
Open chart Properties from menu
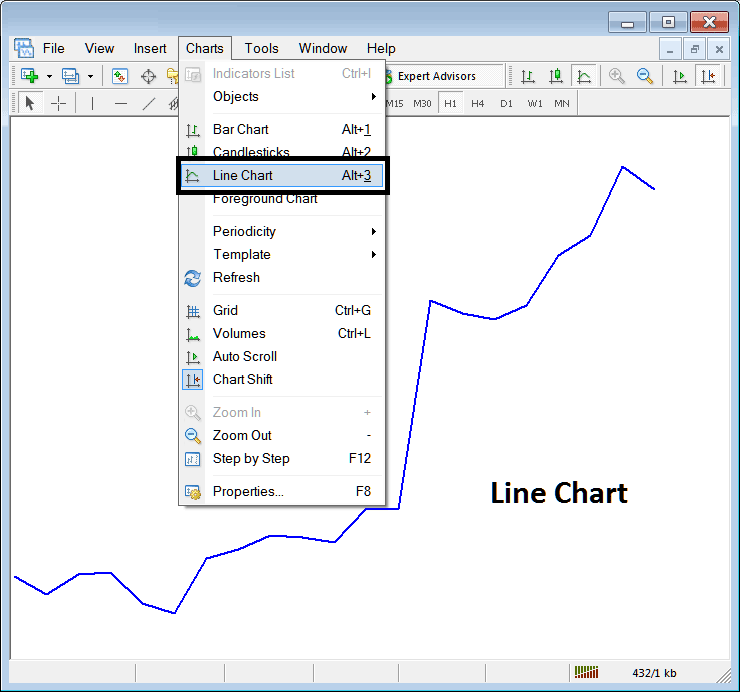[248, 492]
